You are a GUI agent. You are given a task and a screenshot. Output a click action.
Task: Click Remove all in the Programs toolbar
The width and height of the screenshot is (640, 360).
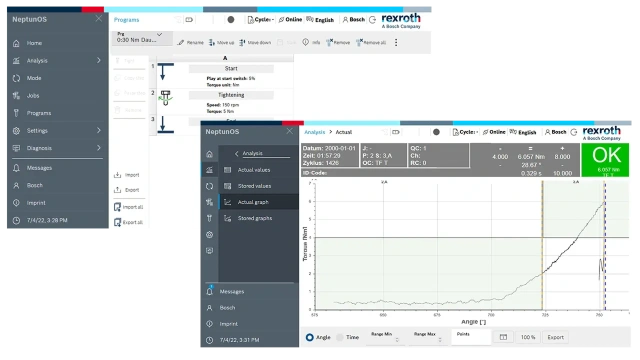click(x=371, y=42)
